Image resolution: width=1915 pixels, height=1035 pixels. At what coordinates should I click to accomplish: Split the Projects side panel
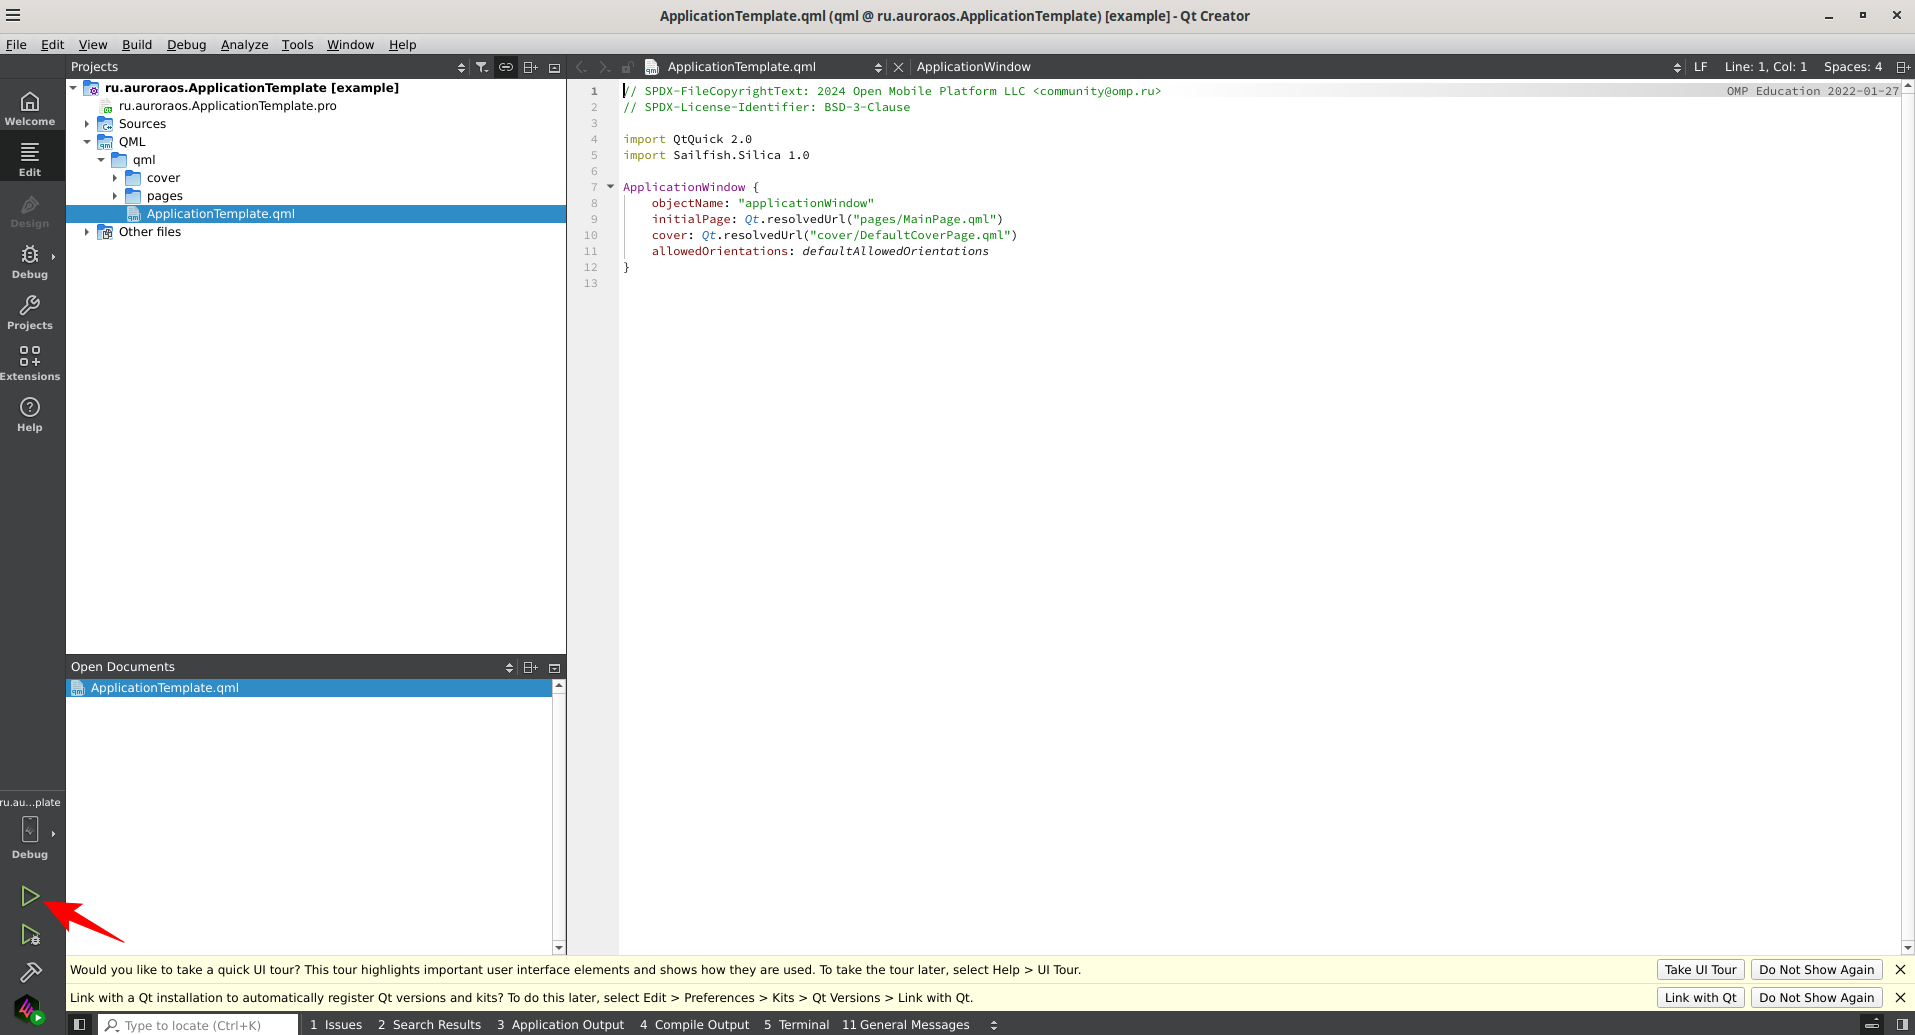click(531, 67)
